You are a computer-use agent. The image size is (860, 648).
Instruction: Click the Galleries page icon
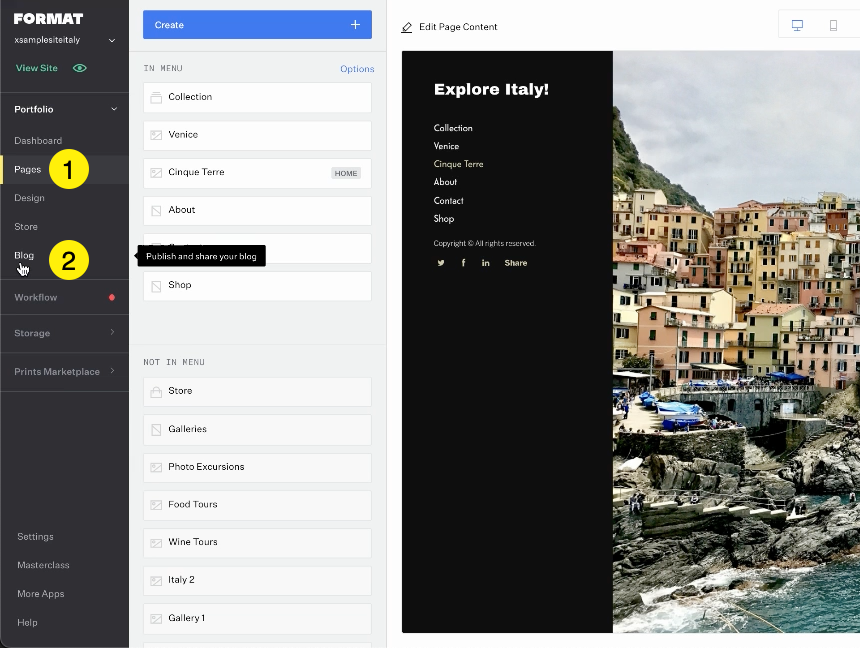click(156, 430)
